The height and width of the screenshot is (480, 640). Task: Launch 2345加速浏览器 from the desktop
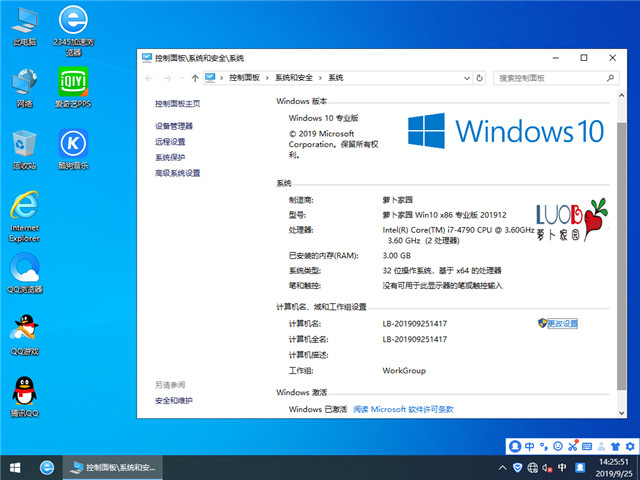pos(73,30)
